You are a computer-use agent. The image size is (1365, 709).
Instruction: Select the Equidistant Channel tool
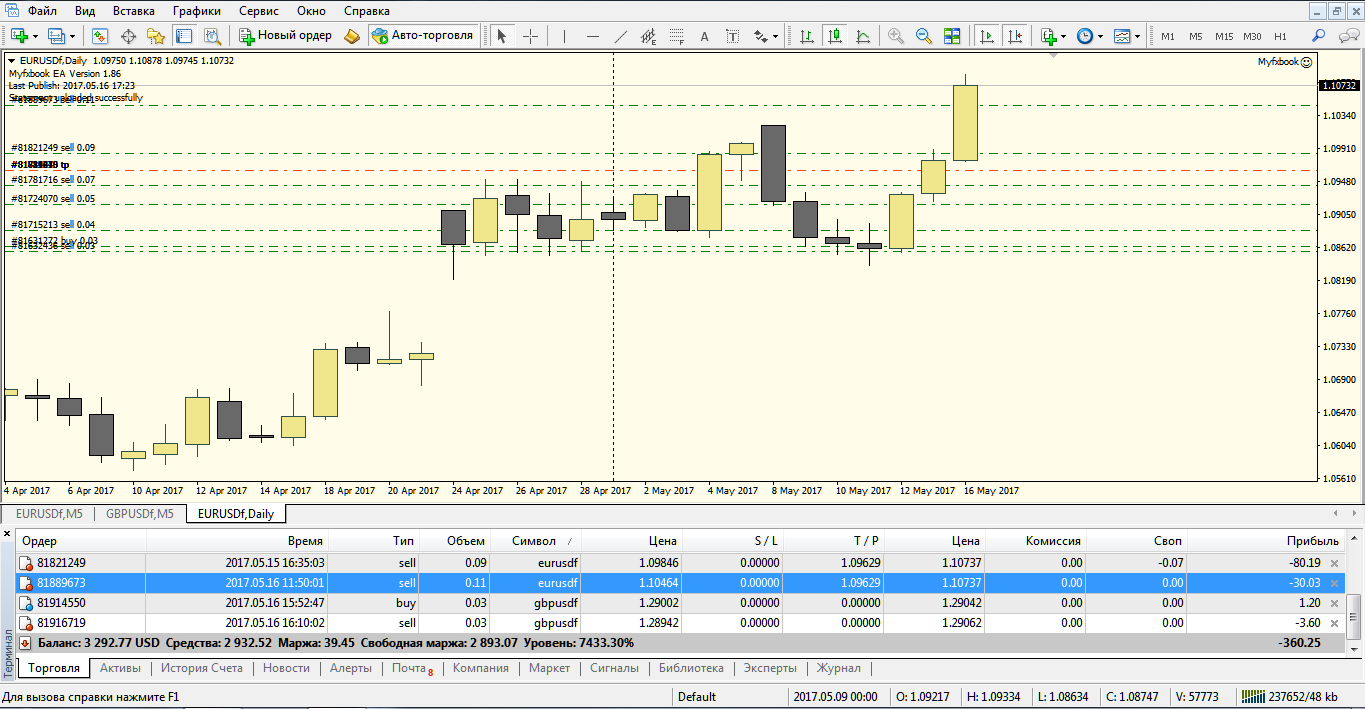pos(649,36)
